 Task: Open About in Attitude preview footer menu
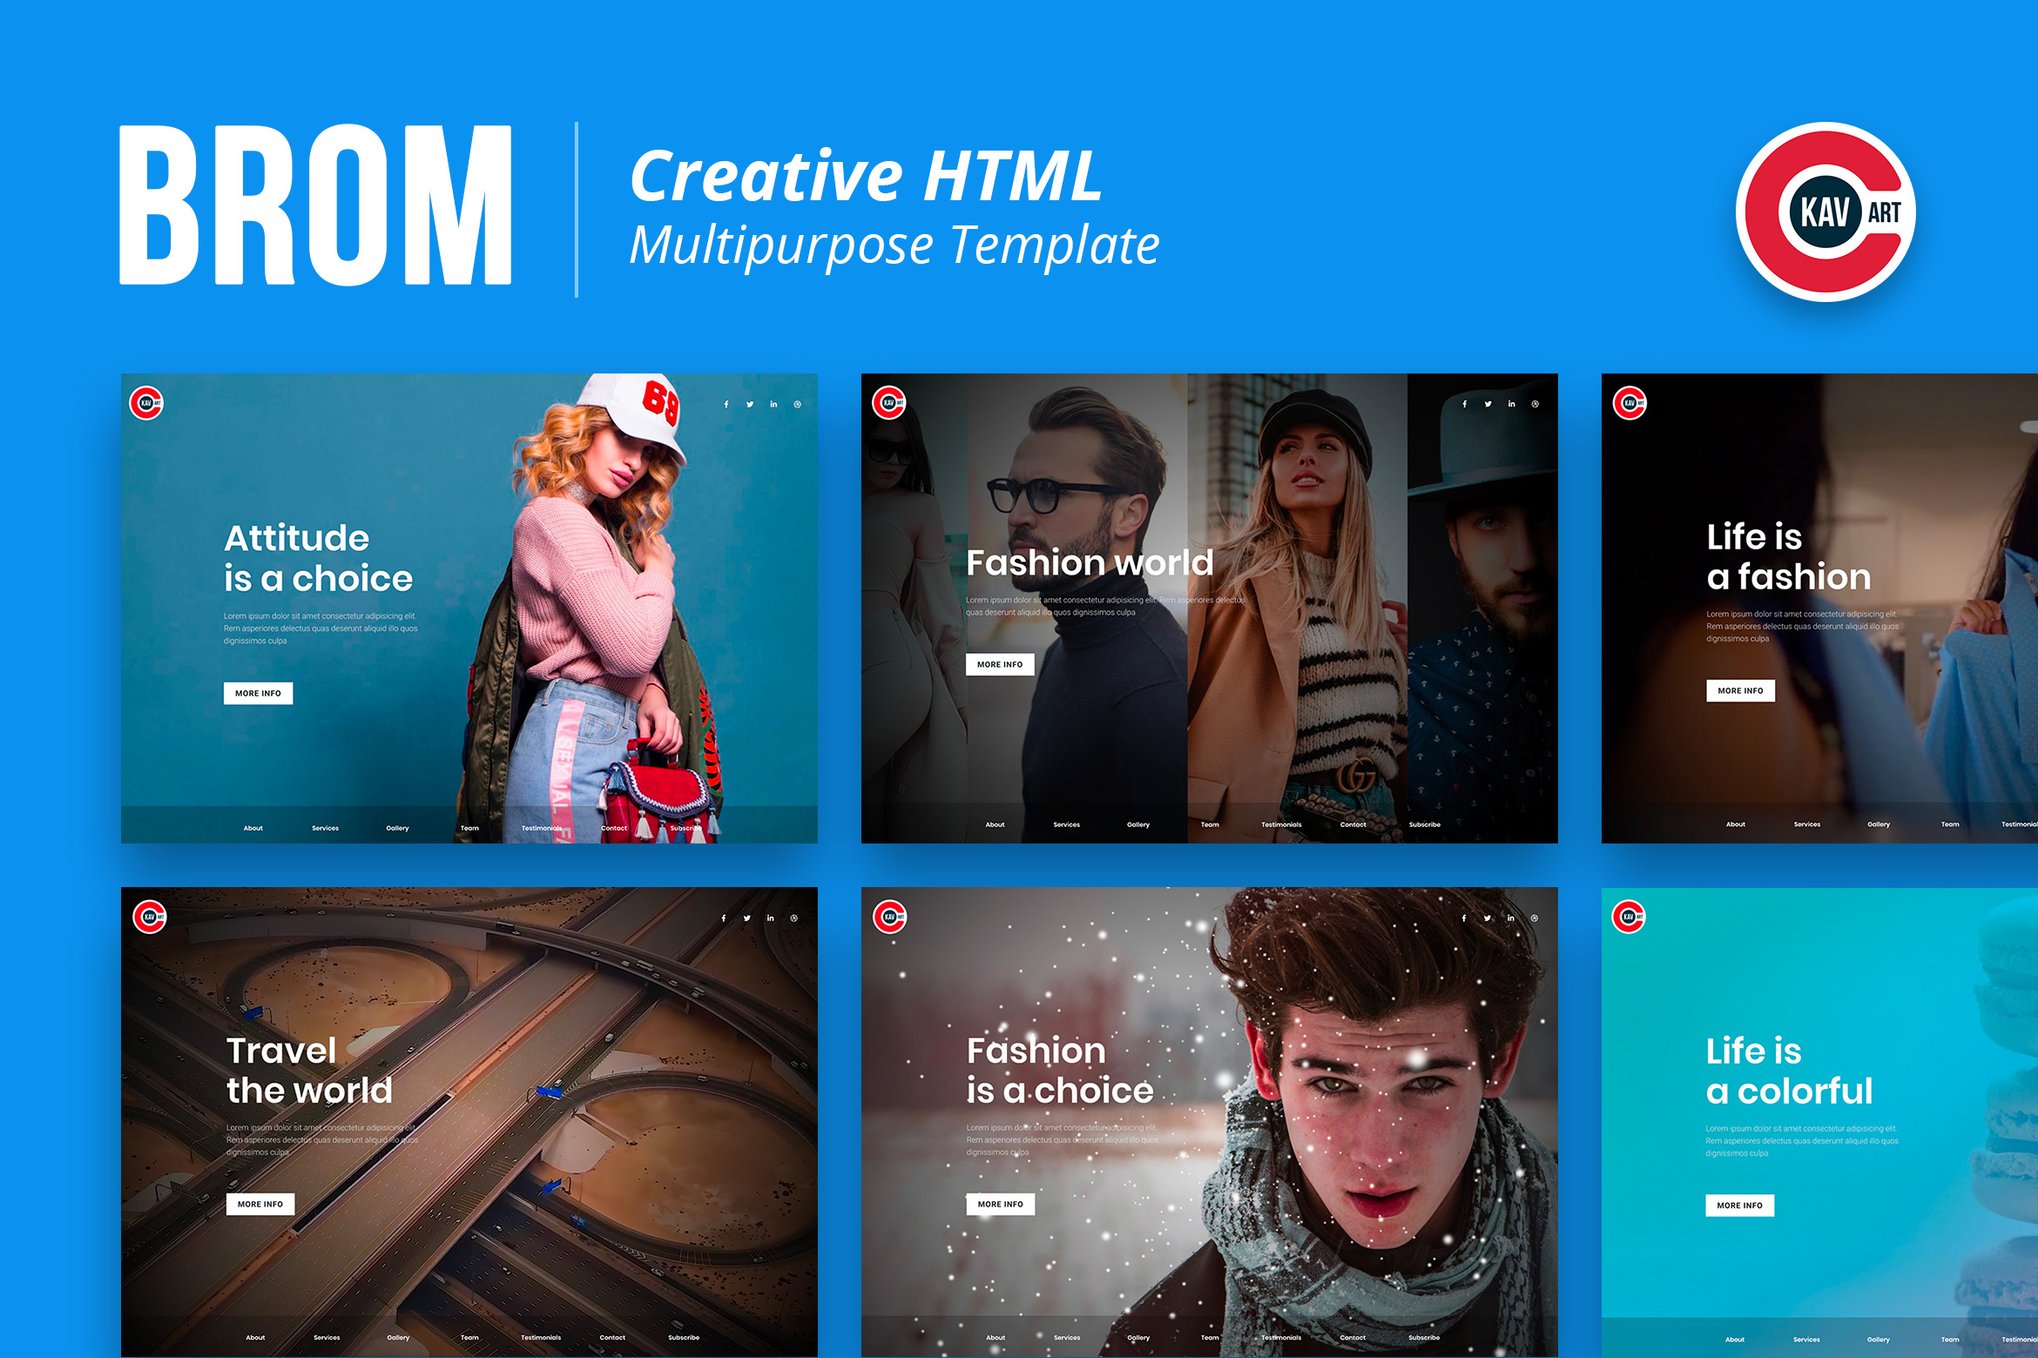click(253, 828)
